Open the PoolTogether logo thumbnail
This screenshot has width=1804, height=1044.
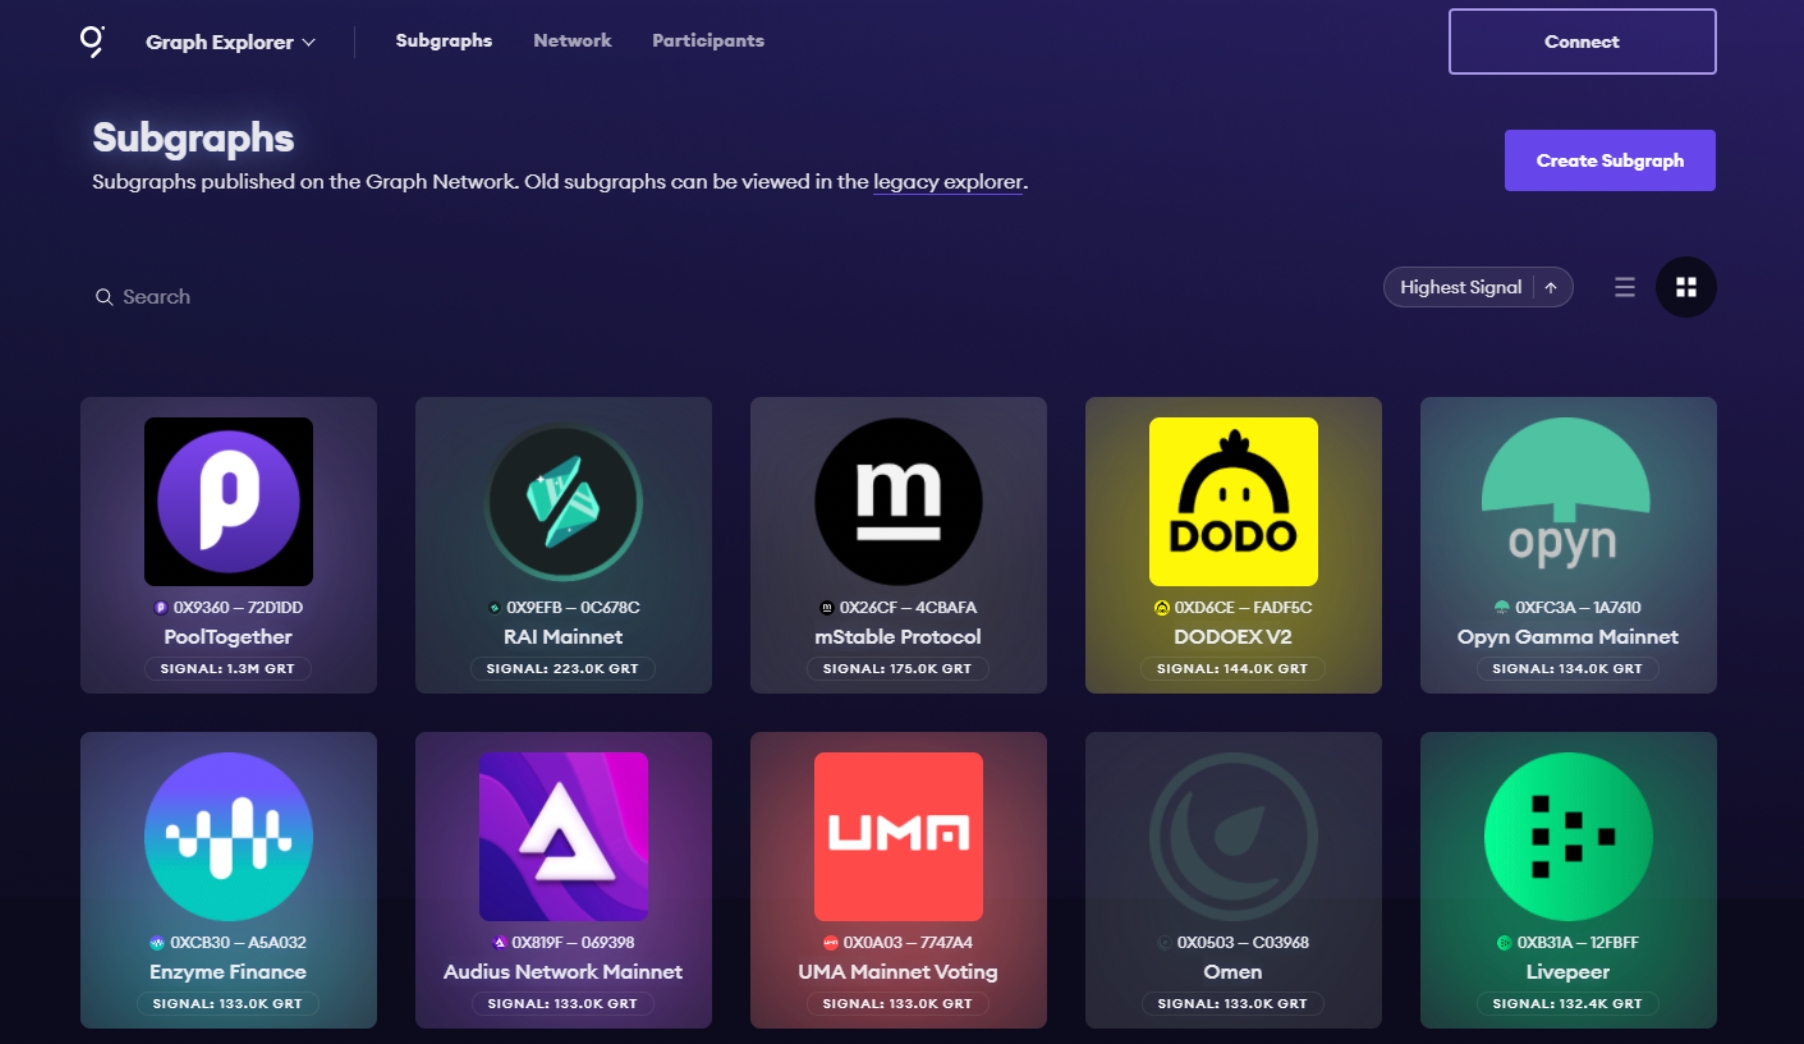click(x=228, y=501)
